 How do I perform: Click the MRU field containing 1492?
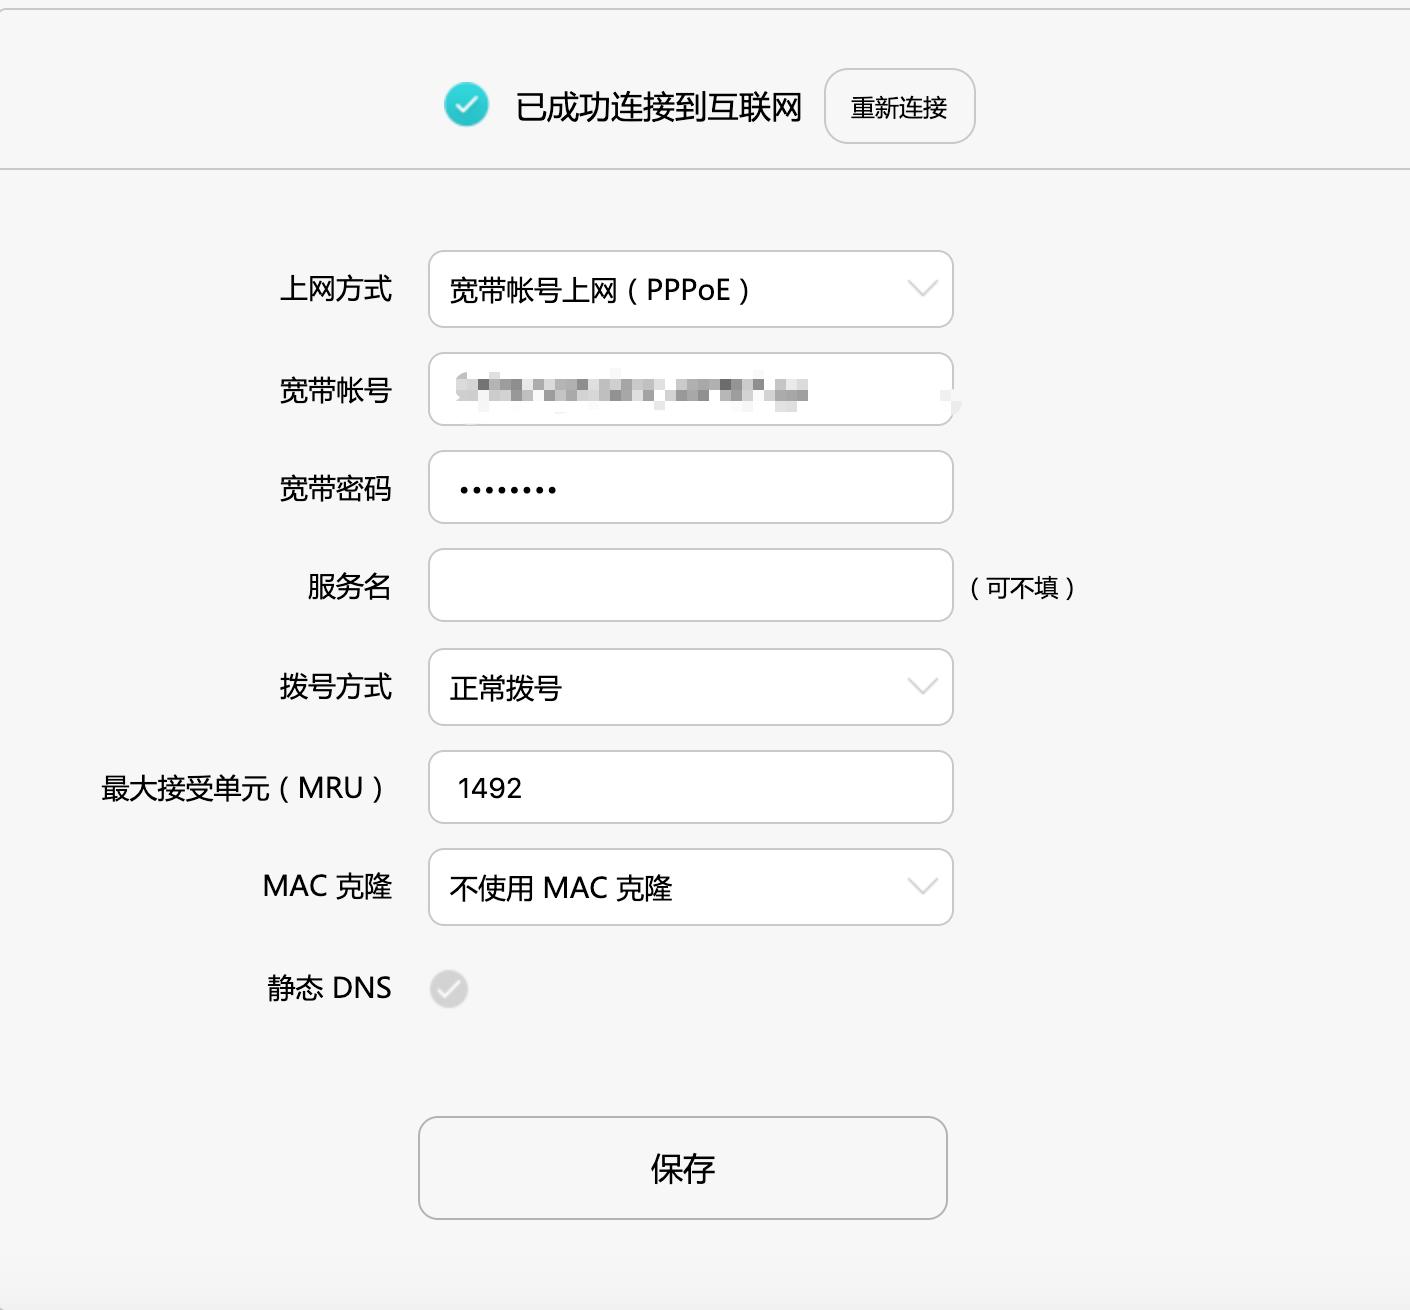pos(690,788)
